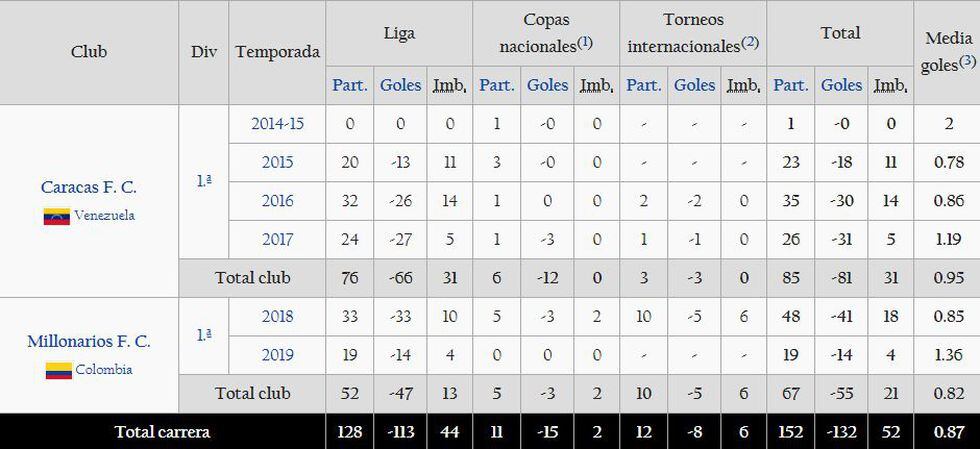This screenshot has width=980, height=449.
Task: Open the Millonarios F. C. club link
Action: pos(89,341)
